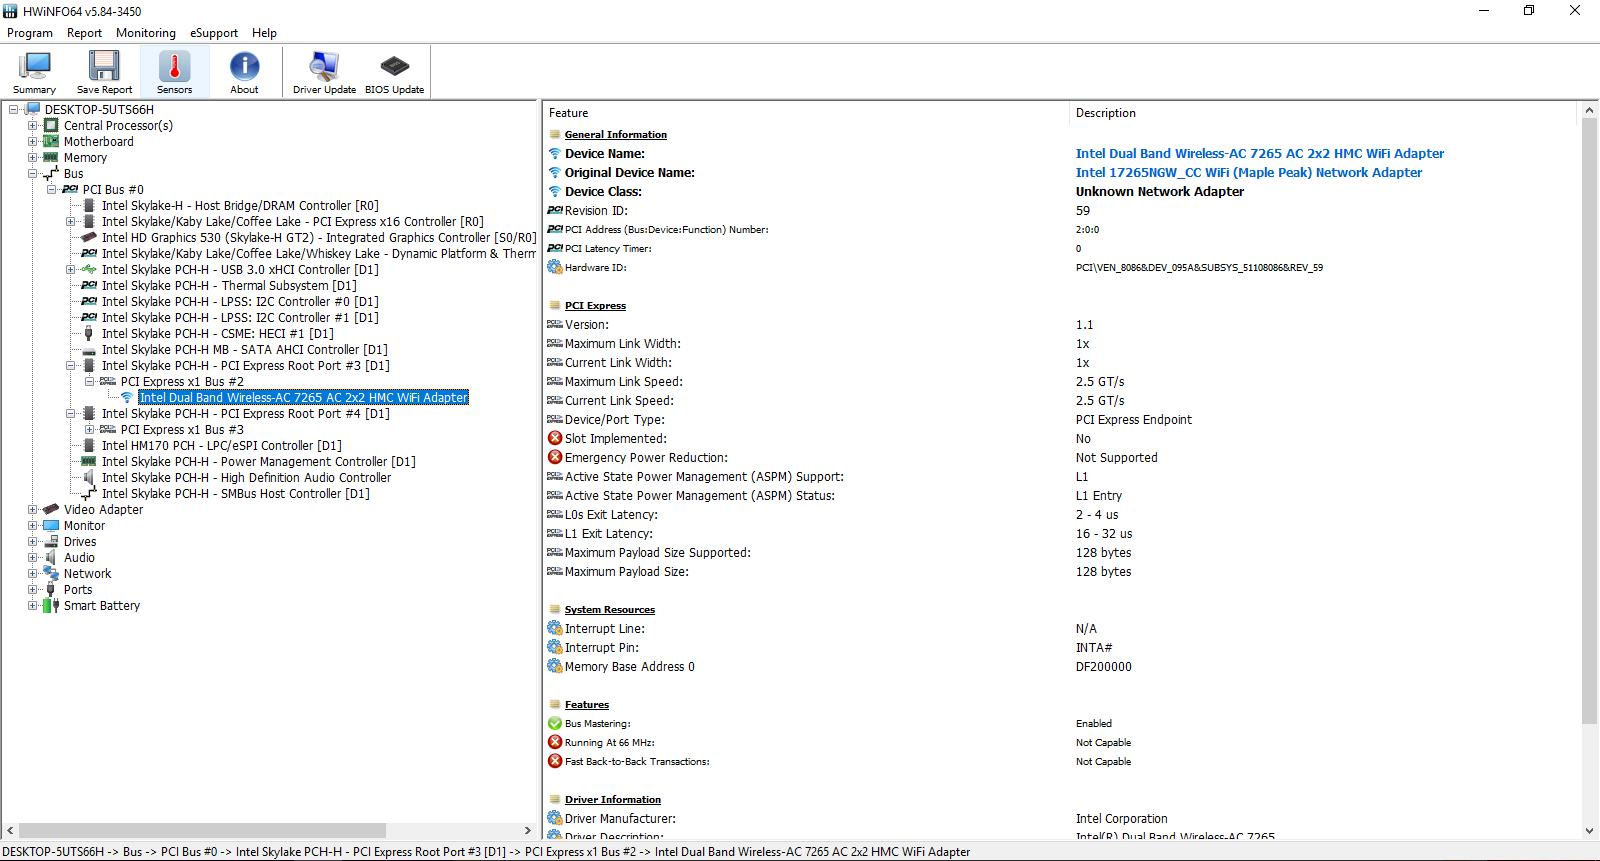Click the Bus Mastering green check icon
The width and height of the screenshot is (1600, 861).
pyautogui.click(x=555, y=723)
